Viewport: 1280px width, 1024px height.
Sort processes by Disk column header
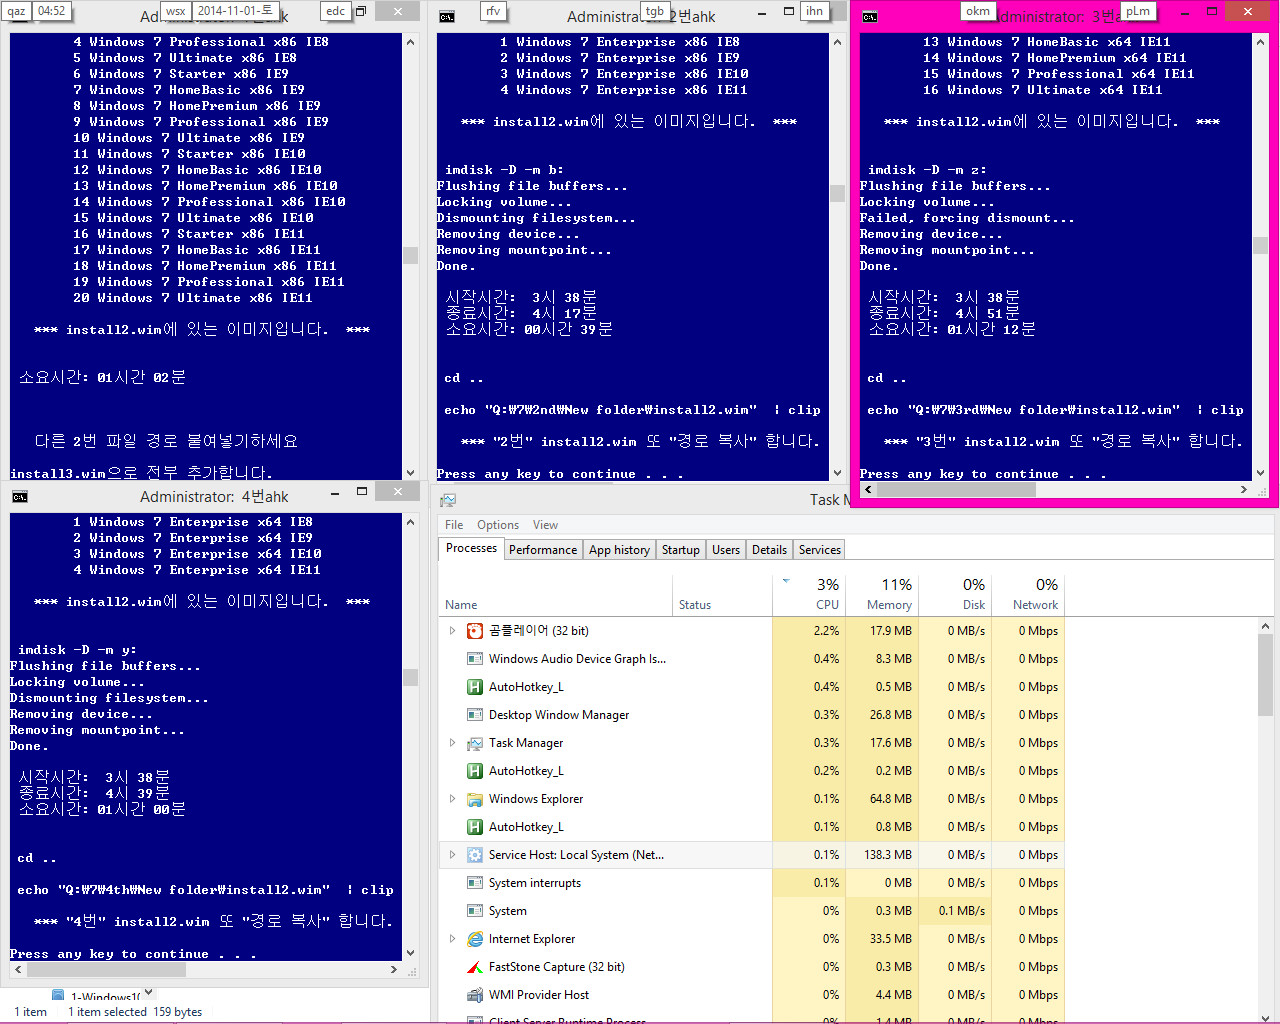click(x=953, y=594)
